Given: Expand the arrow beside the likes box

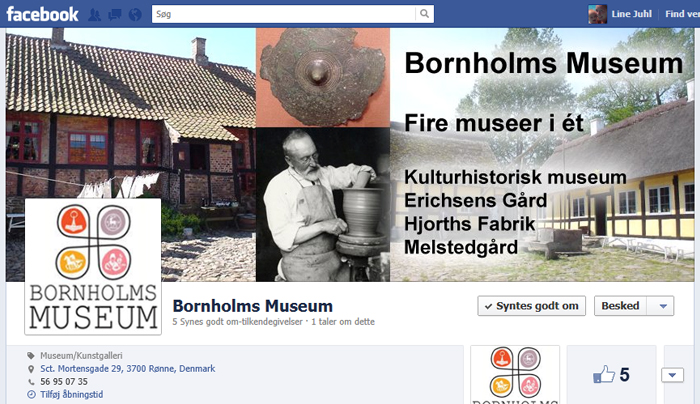Looking at the screenshot, I should click(672, 375).
